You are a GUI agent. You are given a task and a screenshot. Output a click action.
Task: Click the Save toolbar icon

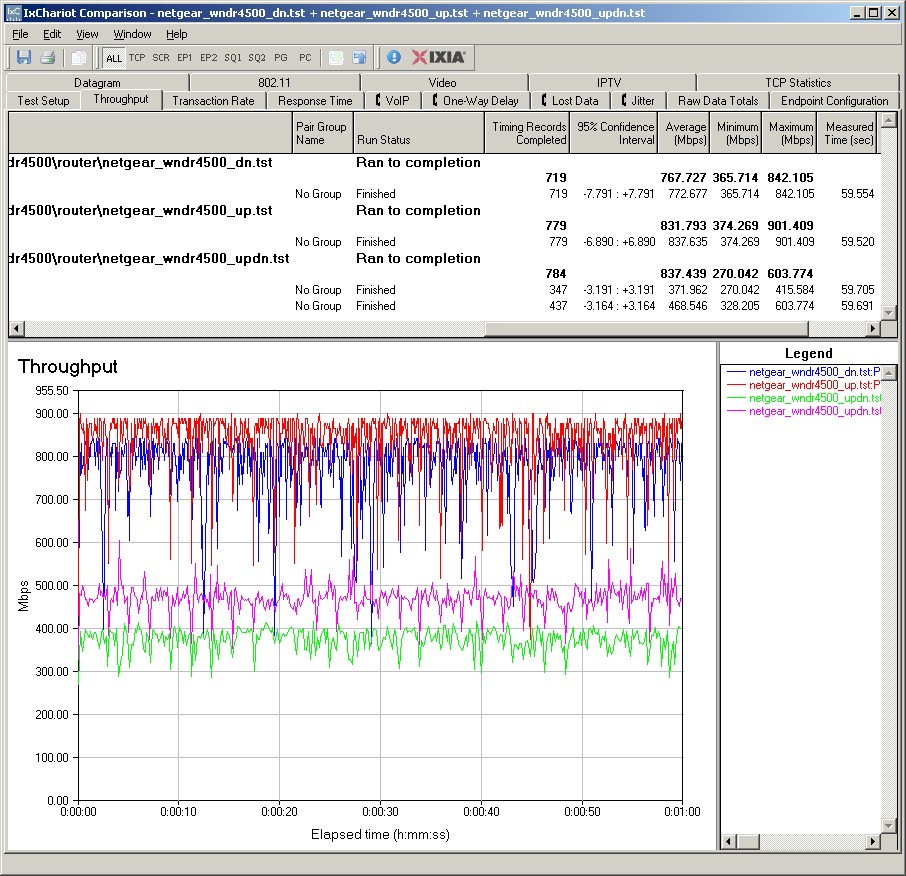pyautogui.click(x=24, y=57)
